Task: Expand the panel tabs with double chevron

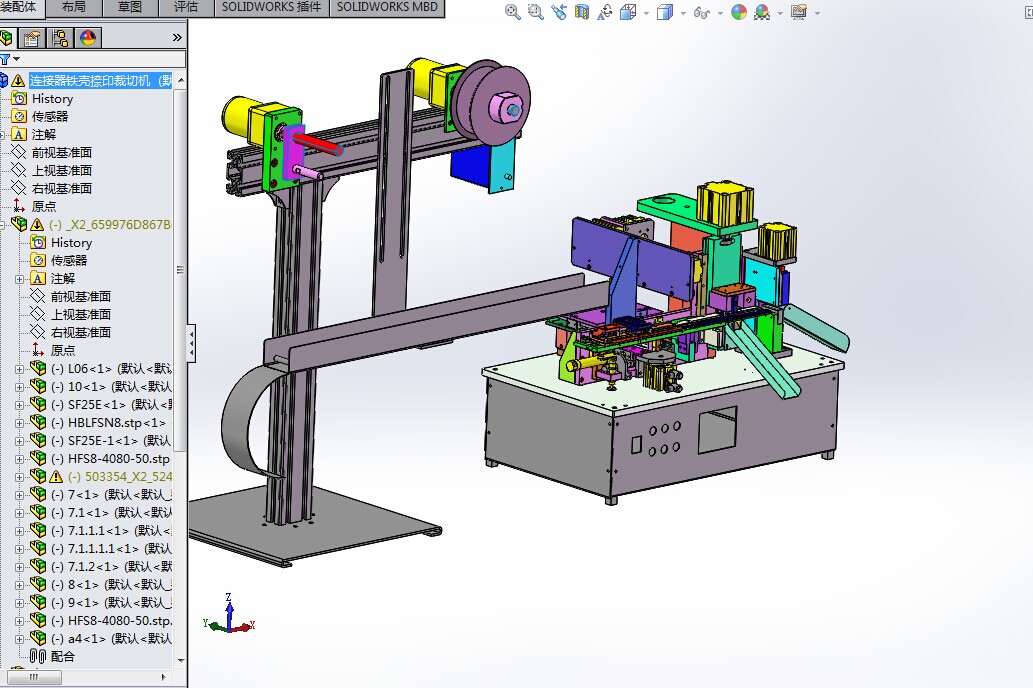Action: point(177,38)
